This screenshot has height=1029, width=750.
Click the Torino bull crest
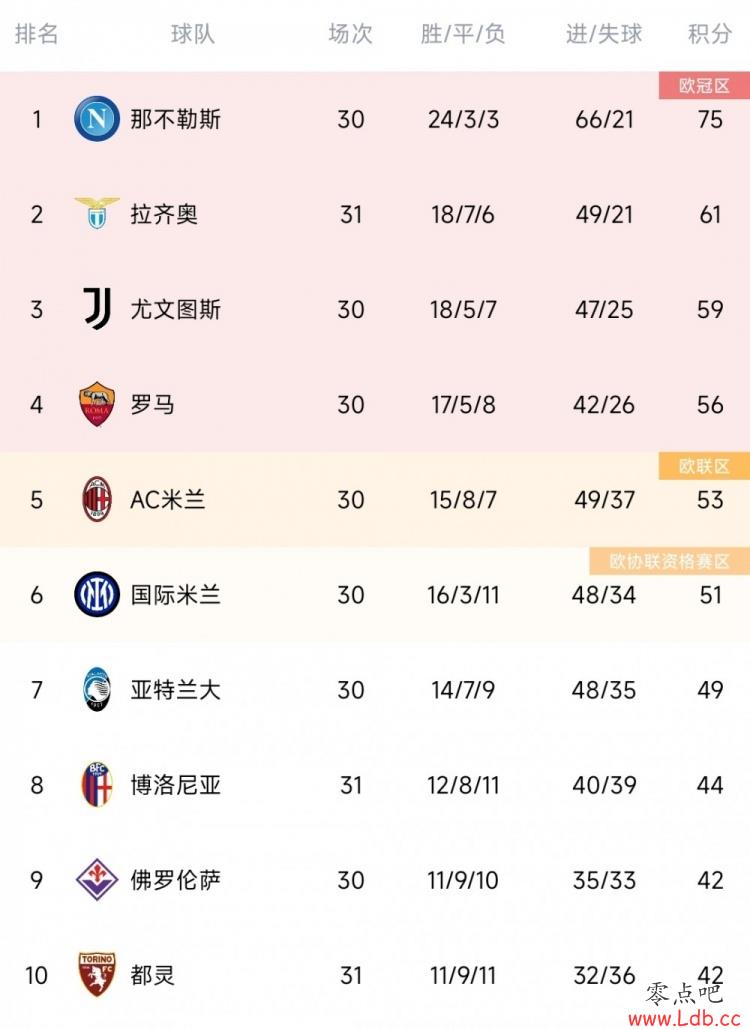pyautogui.click(x=96, y=975)
